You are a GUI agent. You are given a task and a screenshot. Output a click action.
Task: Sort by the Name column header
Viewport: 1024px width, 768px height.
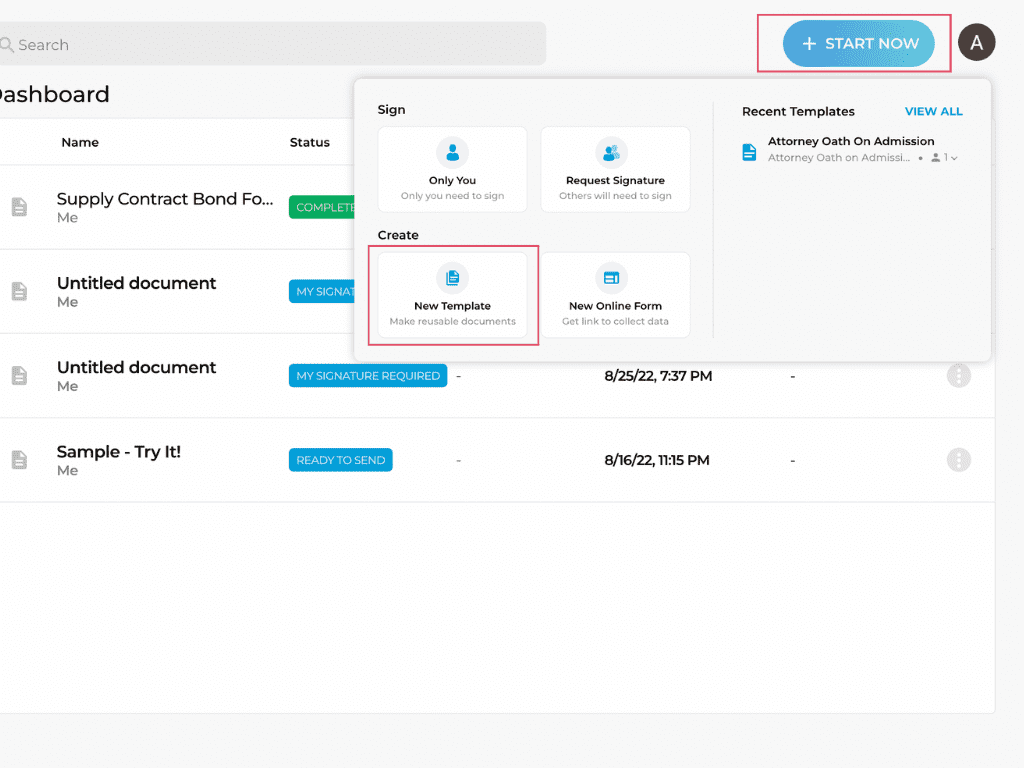pos(80,142)
